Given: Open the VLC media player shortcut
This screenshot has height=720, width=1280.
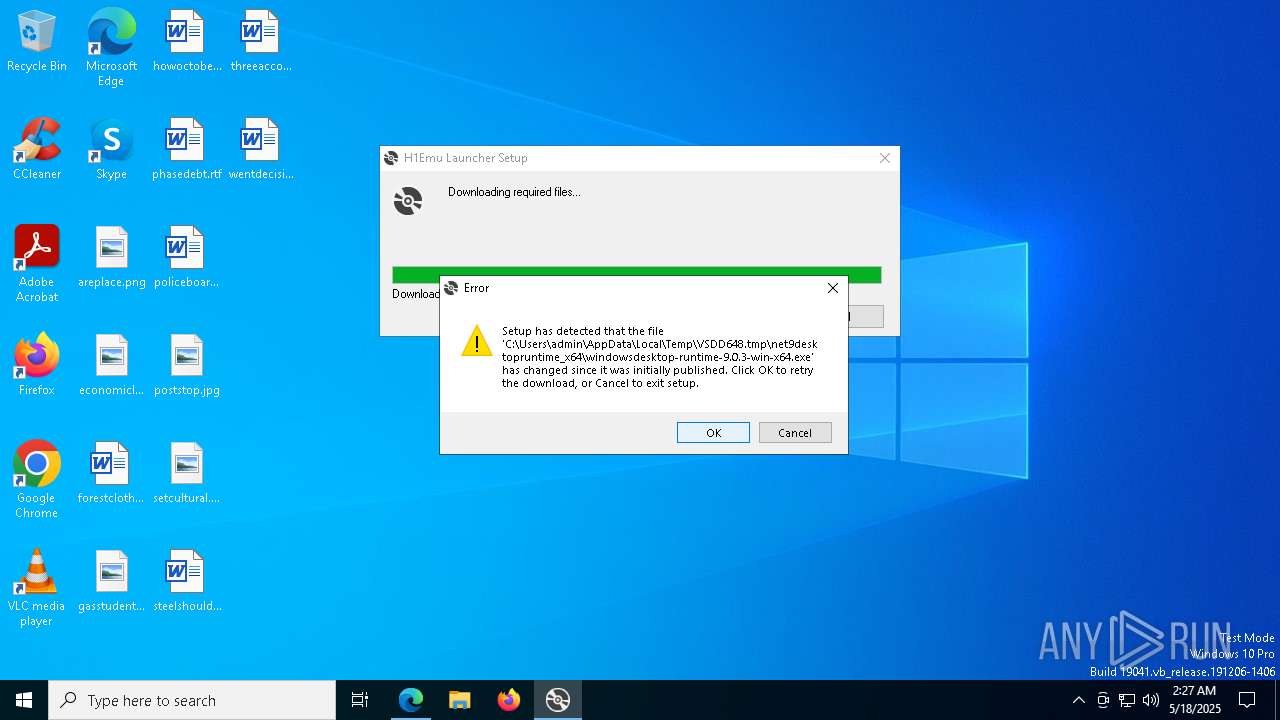Looking at the screenshot, I should 37,588.
